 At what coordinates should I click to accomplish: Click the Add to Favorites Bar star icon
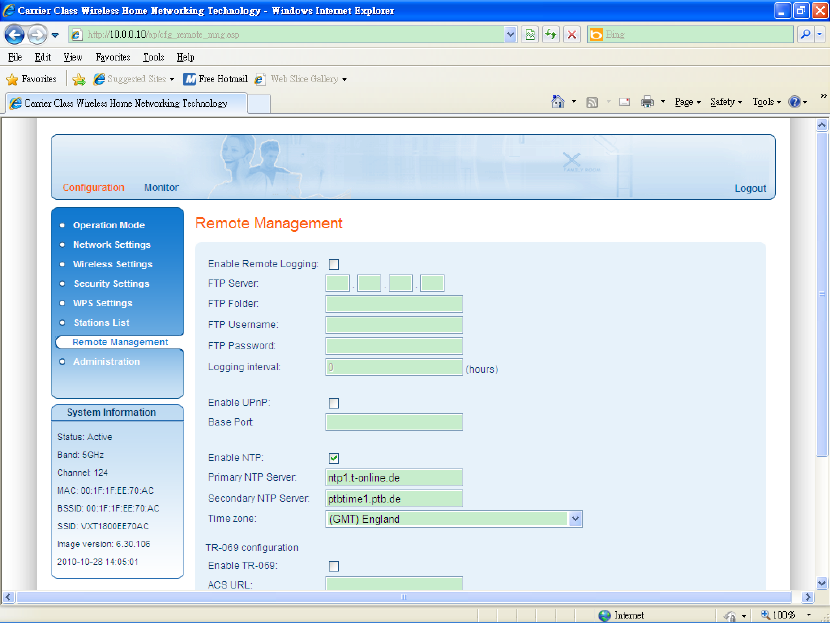coord(79,79)
